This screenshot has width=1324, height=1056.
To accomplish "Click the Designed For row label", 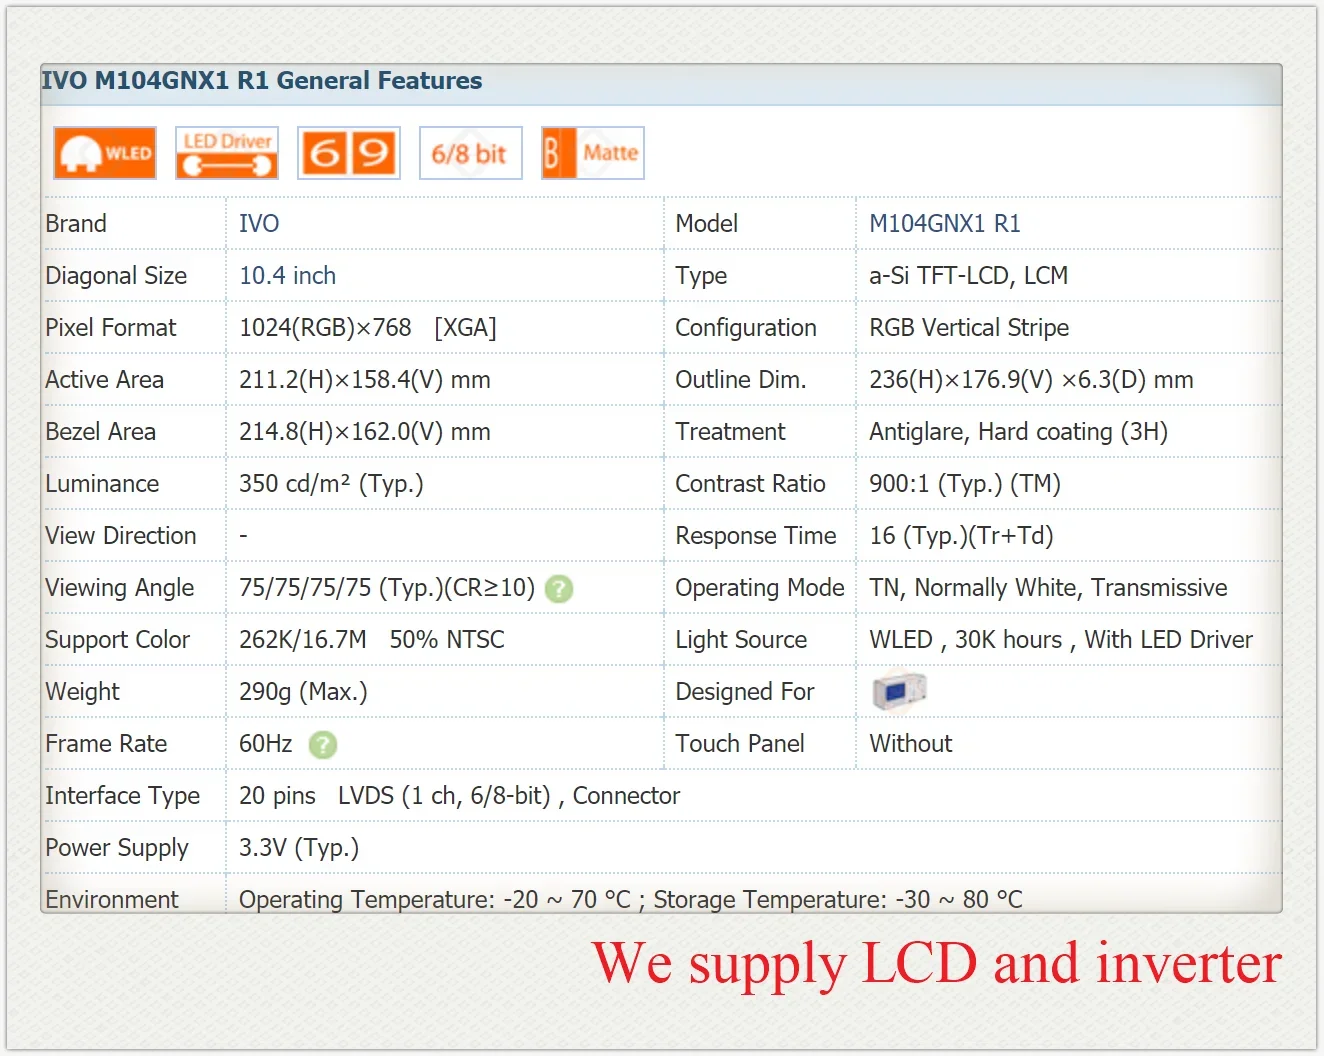I will pos(745,692).
